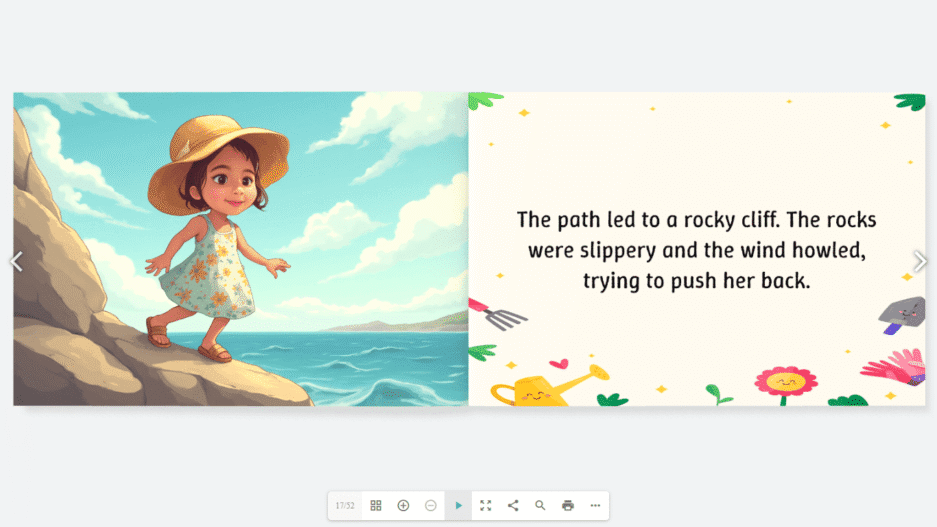Open the page thumbnails grid view

(x=376, y=505)
